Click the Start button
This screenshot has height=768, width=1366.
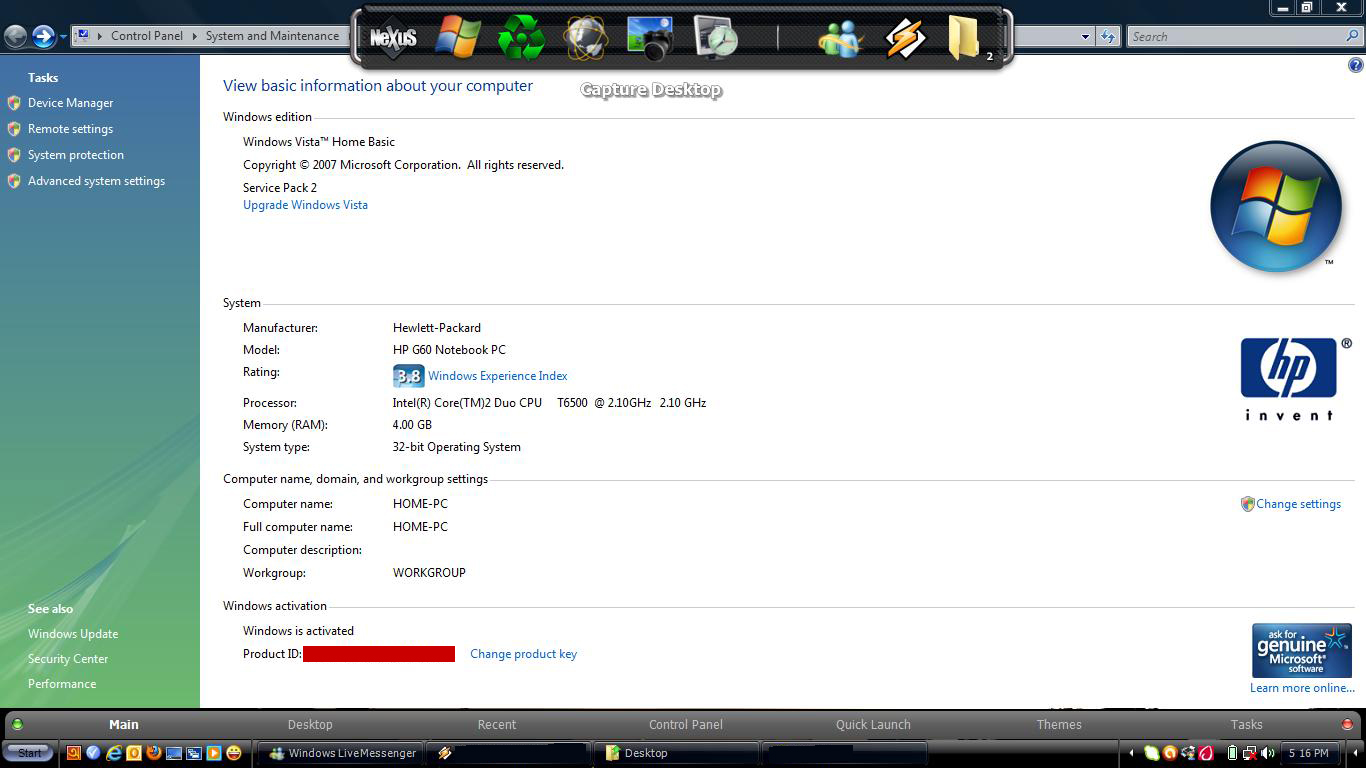[x=28, y=753]
